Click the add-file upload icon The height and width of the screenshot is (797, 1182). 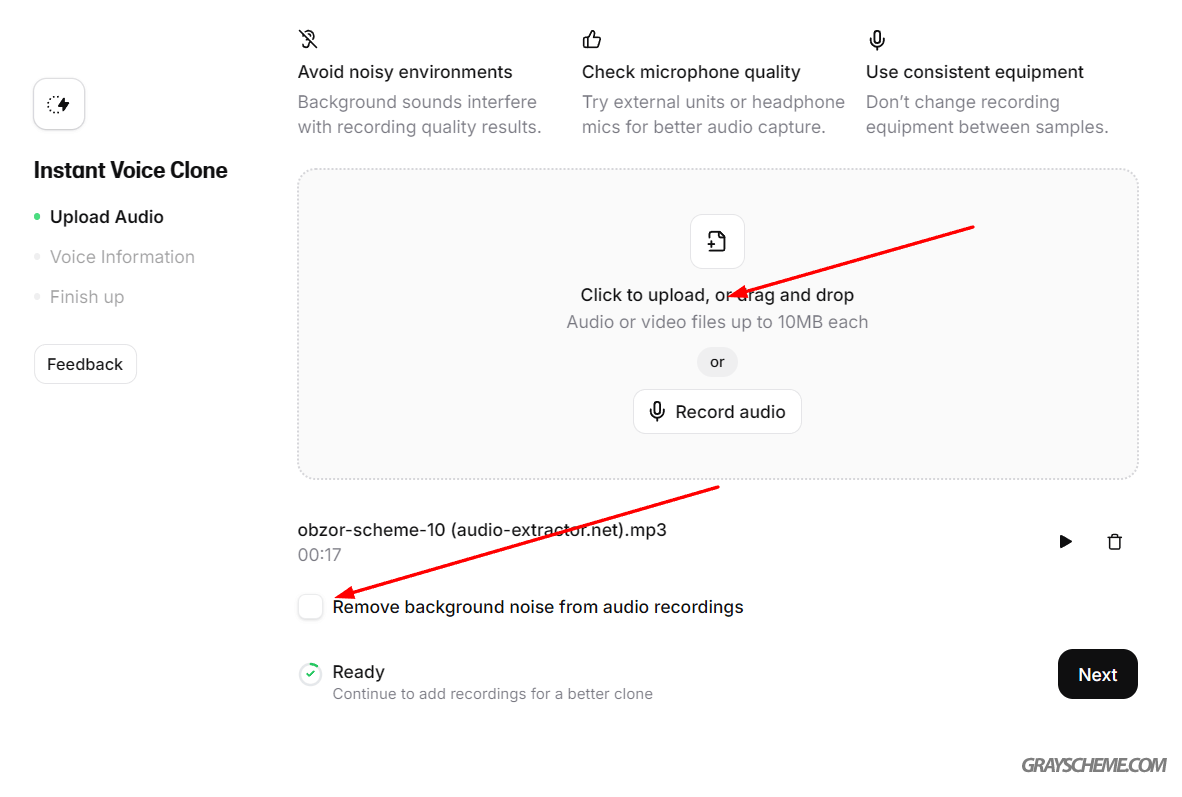[717, 241]
